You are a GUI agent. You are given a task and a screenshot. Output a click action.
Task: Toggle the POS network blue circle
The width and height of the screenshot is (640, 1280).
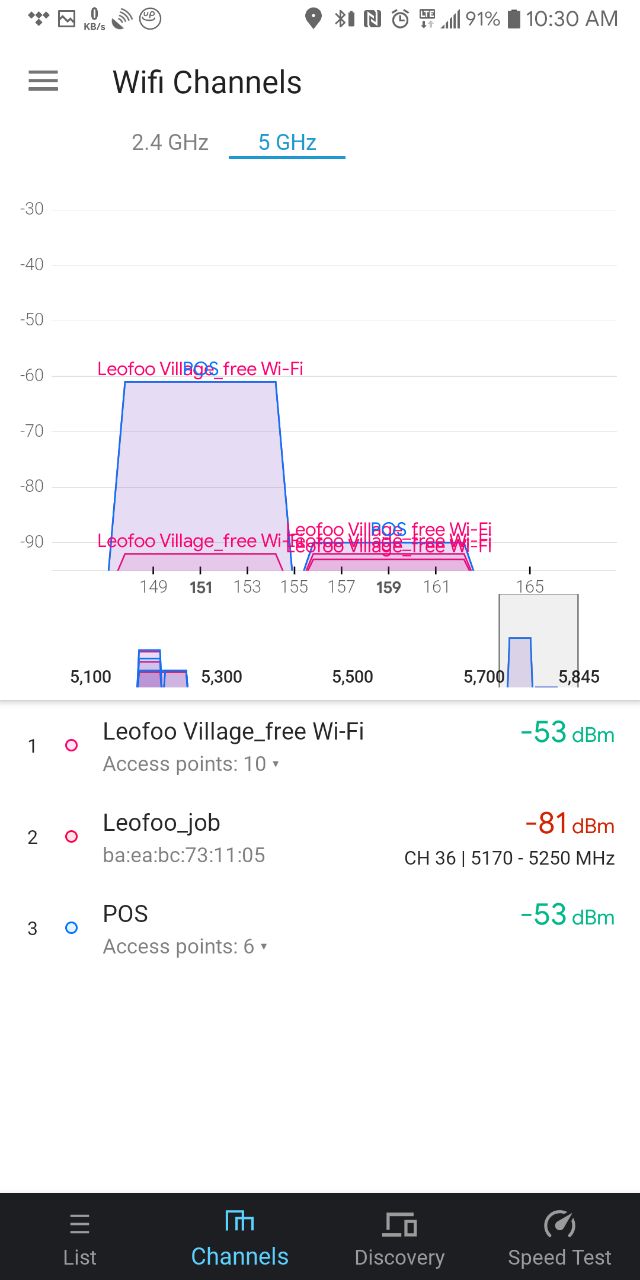[71, 928]
